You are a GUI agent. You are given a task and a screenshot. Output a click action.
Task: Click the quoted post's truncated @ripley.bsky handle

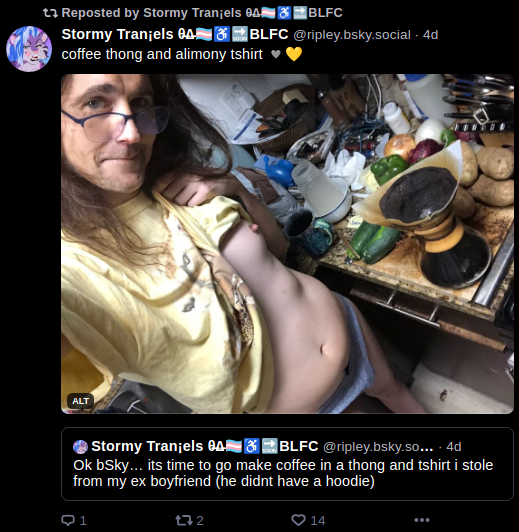click(x=378, y=446)
